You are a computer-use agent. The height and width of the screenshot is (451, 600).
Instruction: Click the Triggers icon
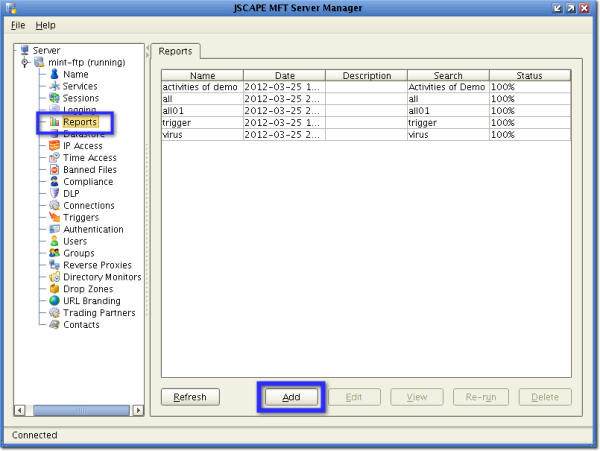pyautogui.click(x=54, y=217)
